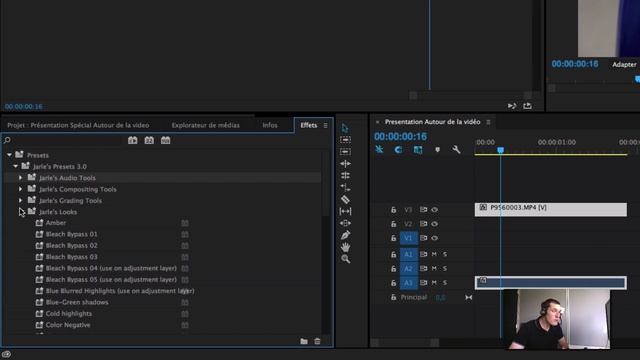Screen dimensions: 640x360
Task: Select the Hand tool
Action: [x=345, y=247]
